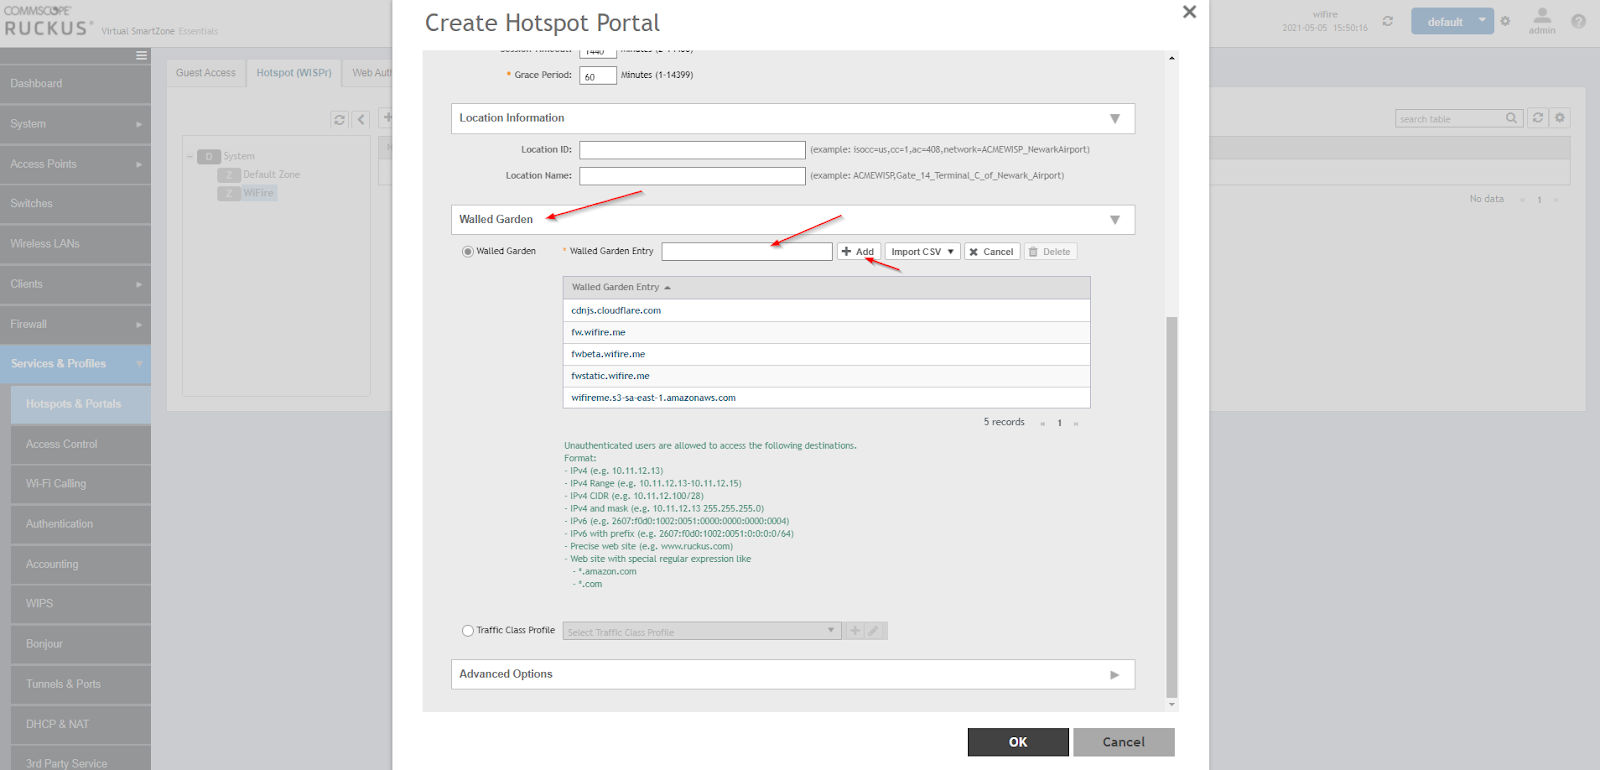Viewport: 1600px width, 770px height.
Task: Open Access Control submenu item
Action: 81,444
